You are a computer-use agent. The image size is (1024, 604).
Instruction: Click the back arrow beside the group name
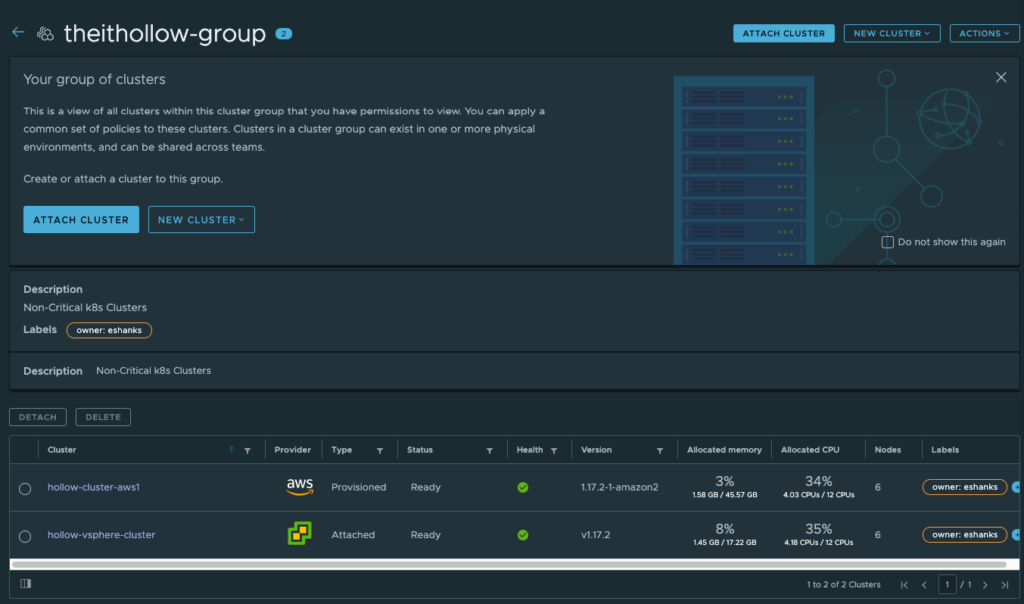[17, 33]
